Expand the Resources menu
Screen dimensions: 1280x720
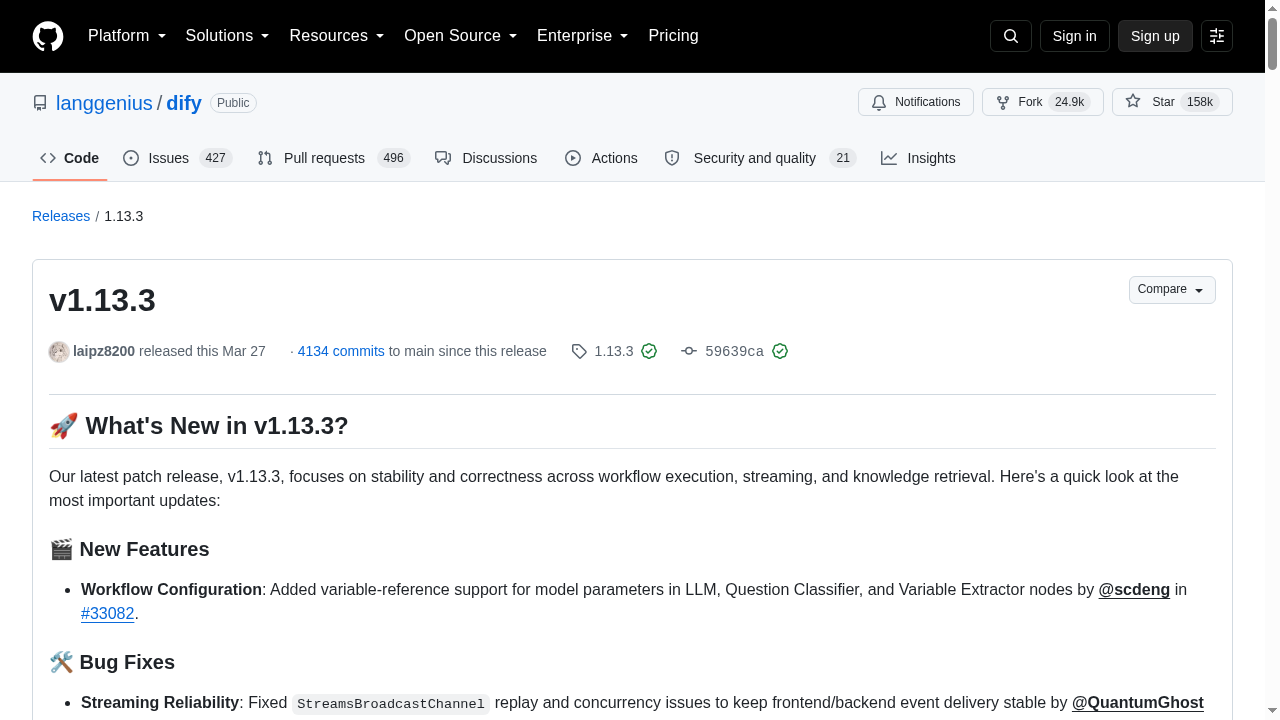click(337, 36)
